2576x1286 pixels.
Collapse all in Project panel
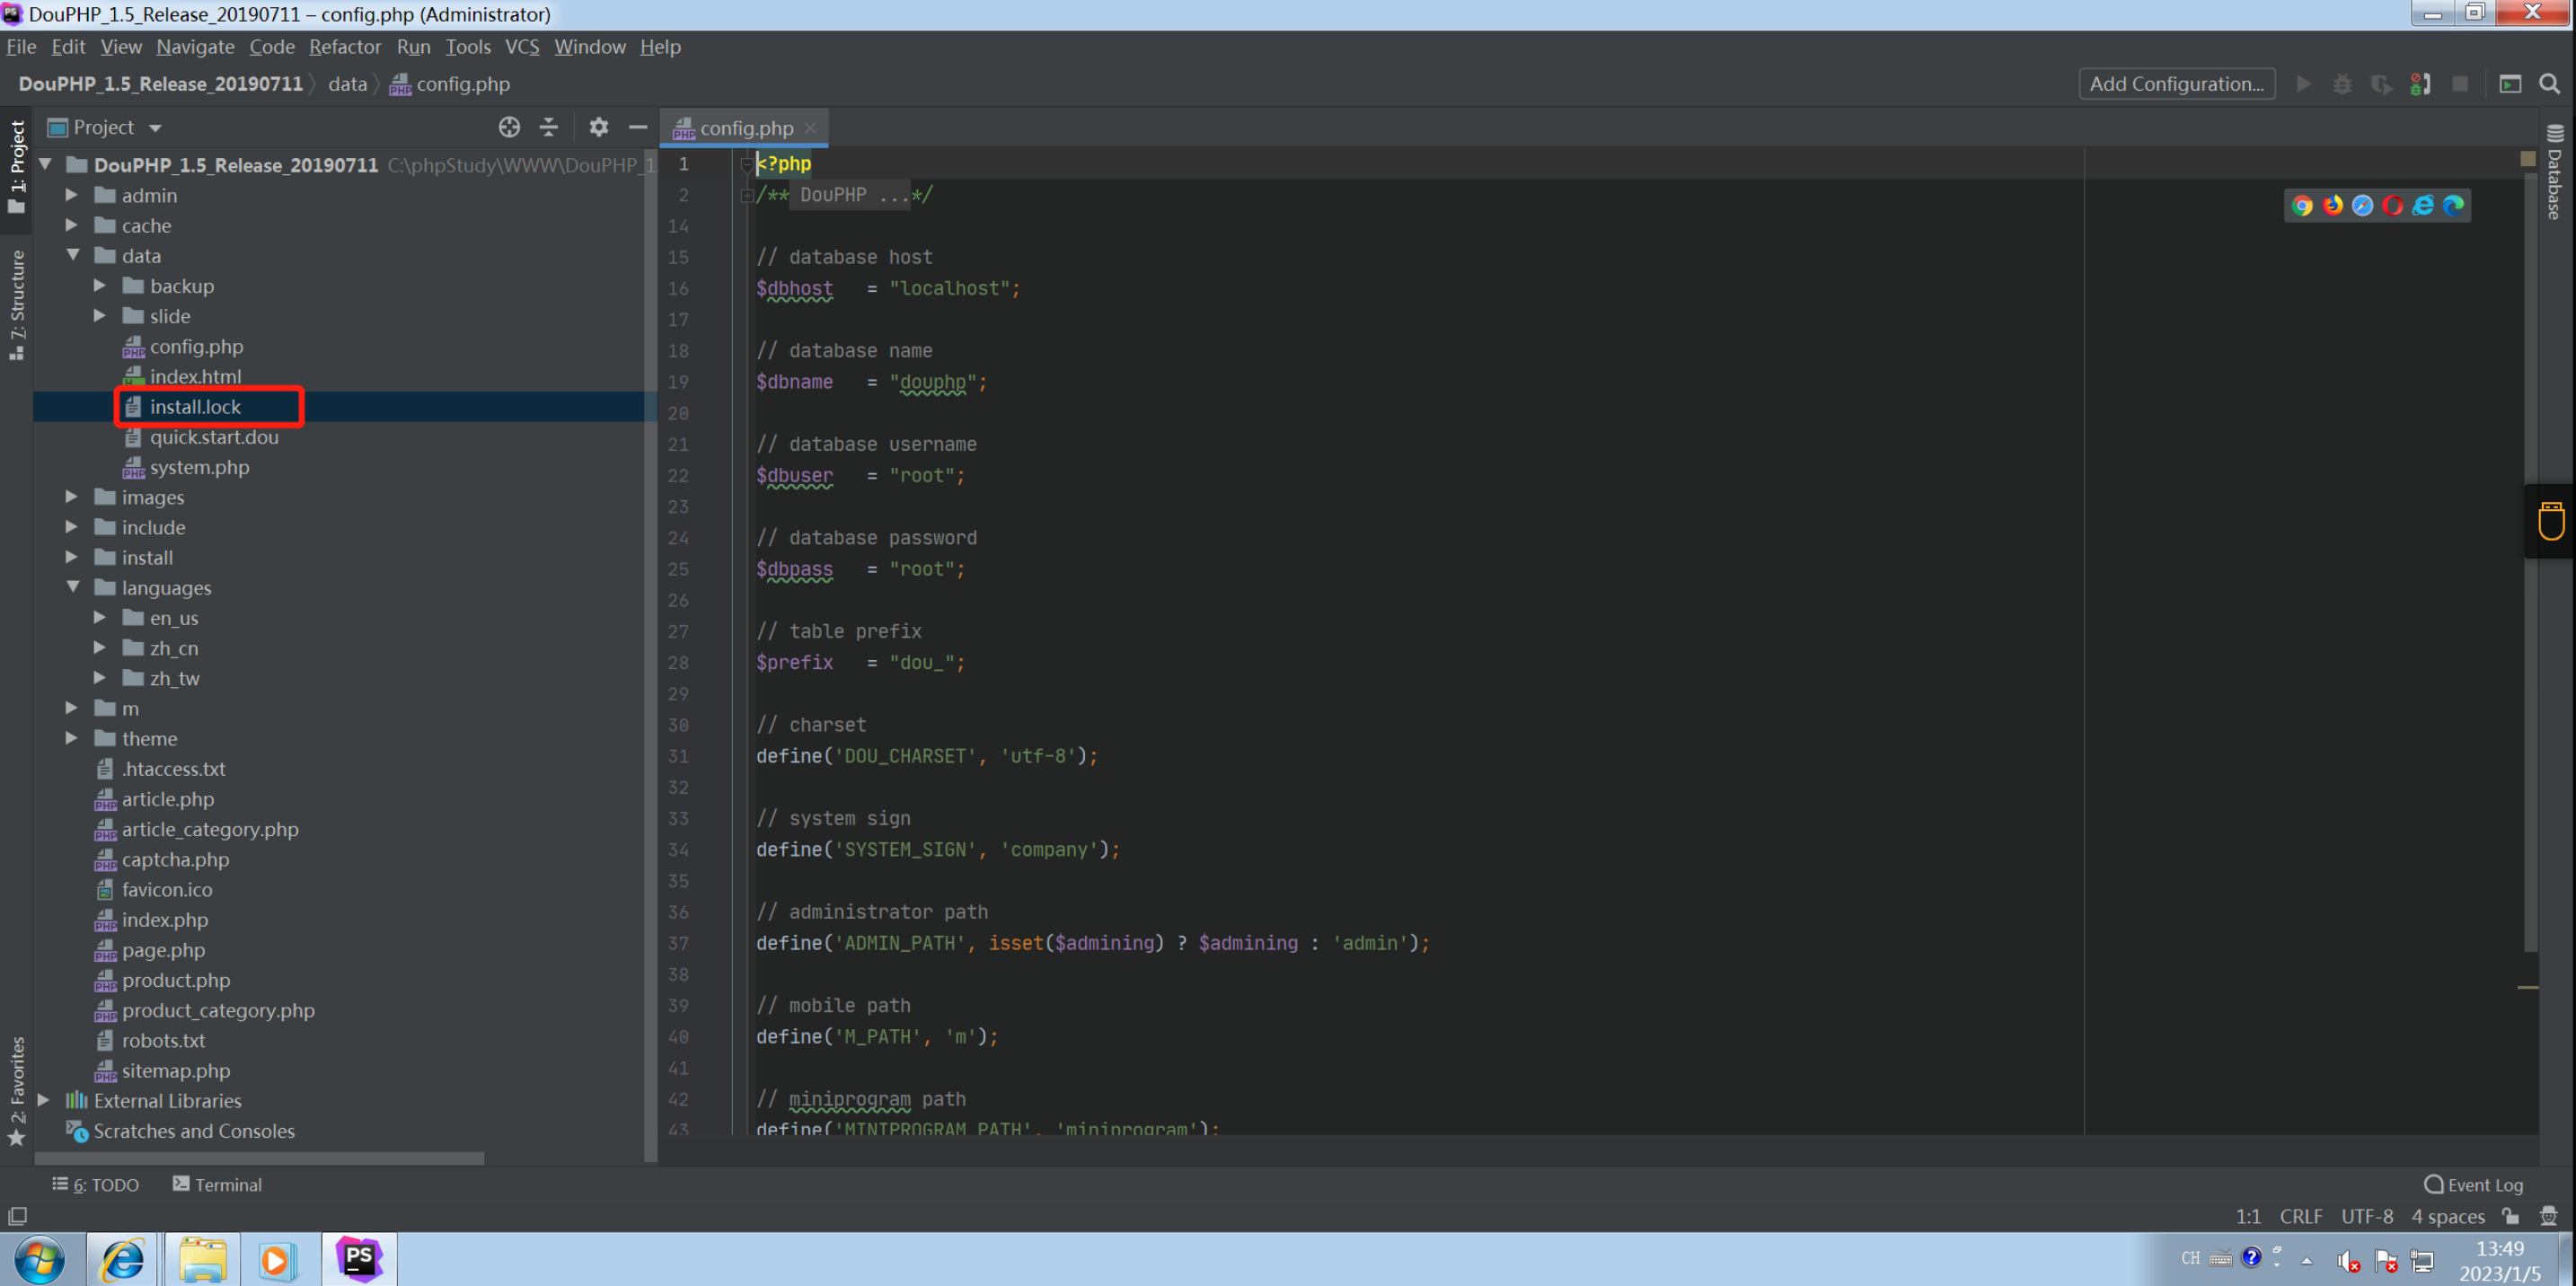(x=549, y=127)
